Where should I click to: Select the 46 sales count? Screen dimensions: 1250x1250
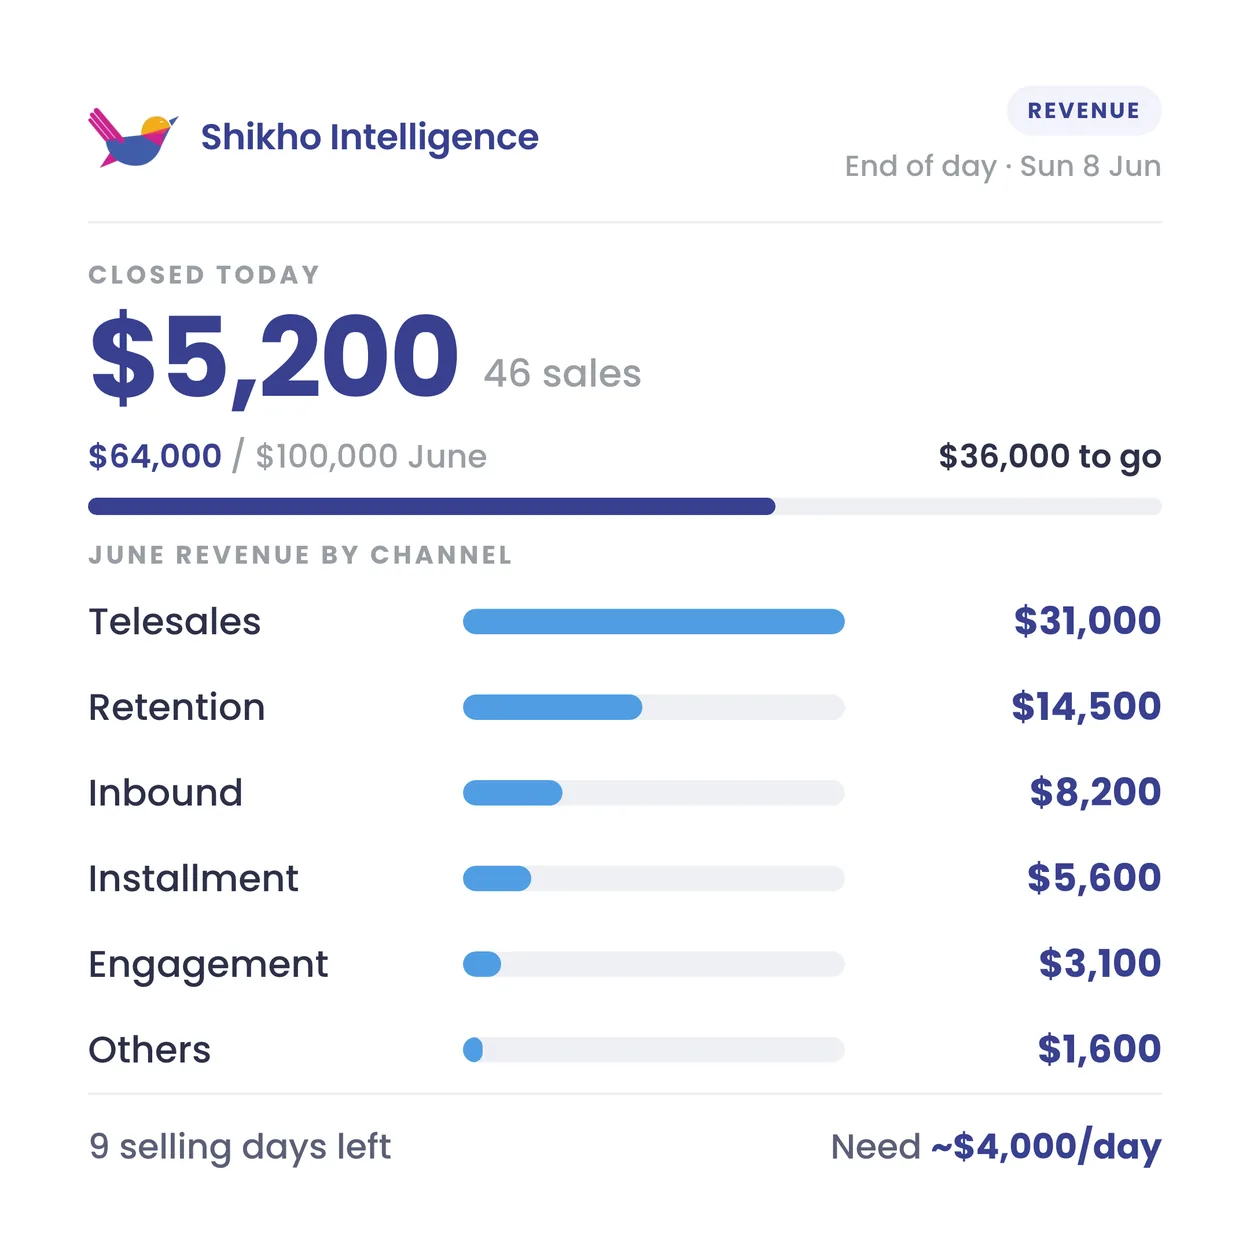562,373
